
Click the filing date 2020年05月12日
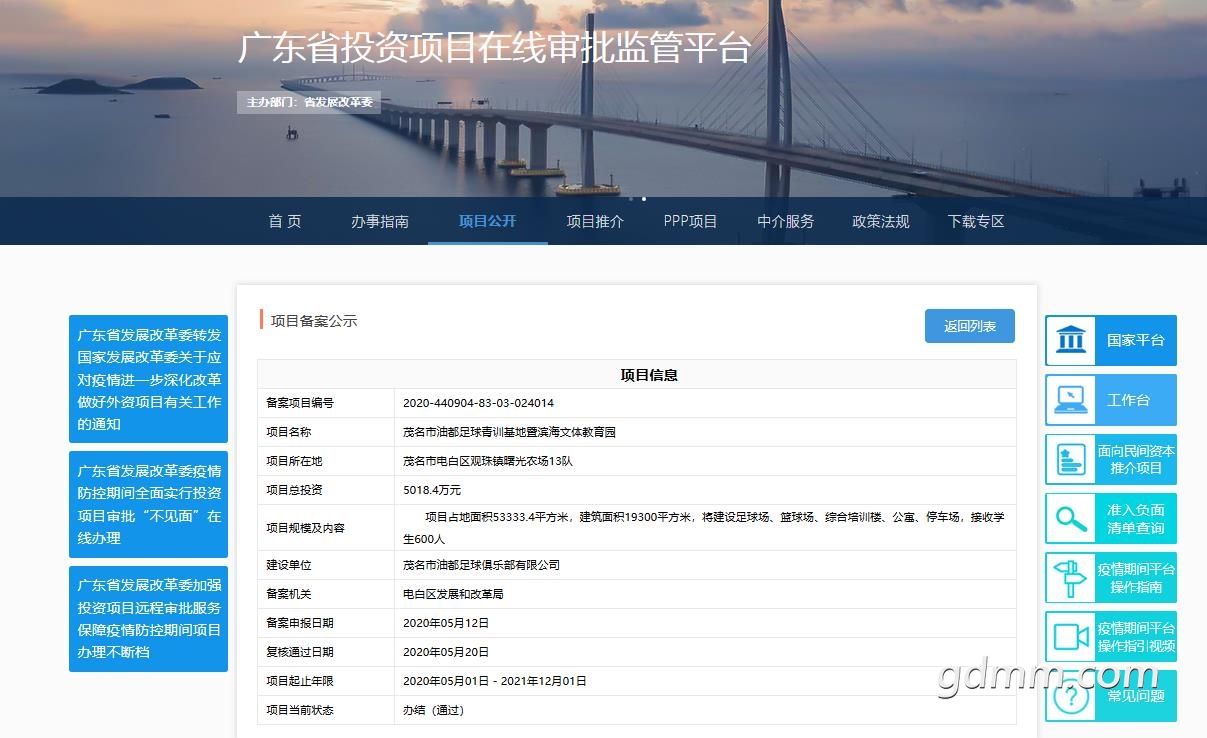click(x=446, y=623)
